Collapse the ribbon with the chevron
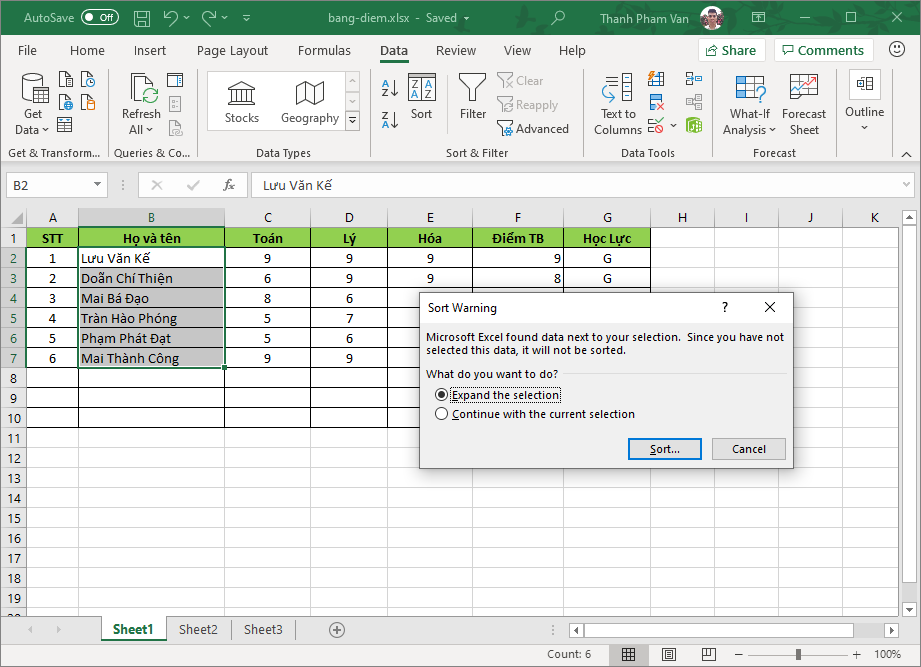 pyautogui.click(x=906, y=154)
